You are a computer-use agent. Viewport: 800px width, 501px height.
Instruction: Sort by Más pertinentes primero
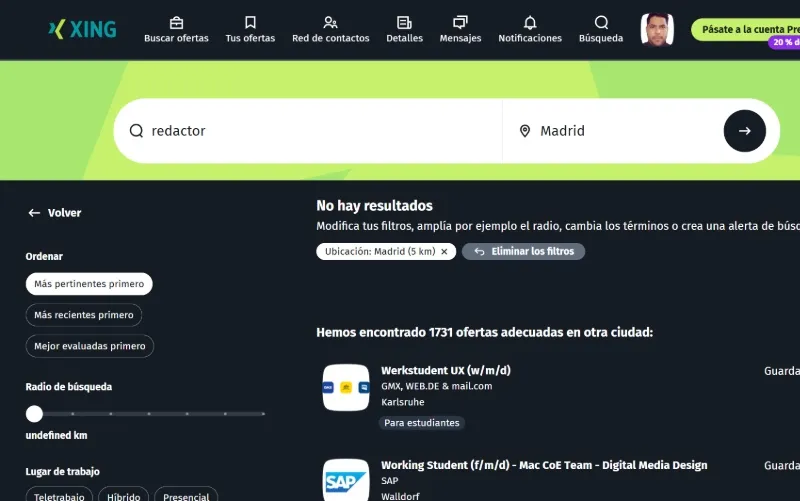[x=89, y=284]
